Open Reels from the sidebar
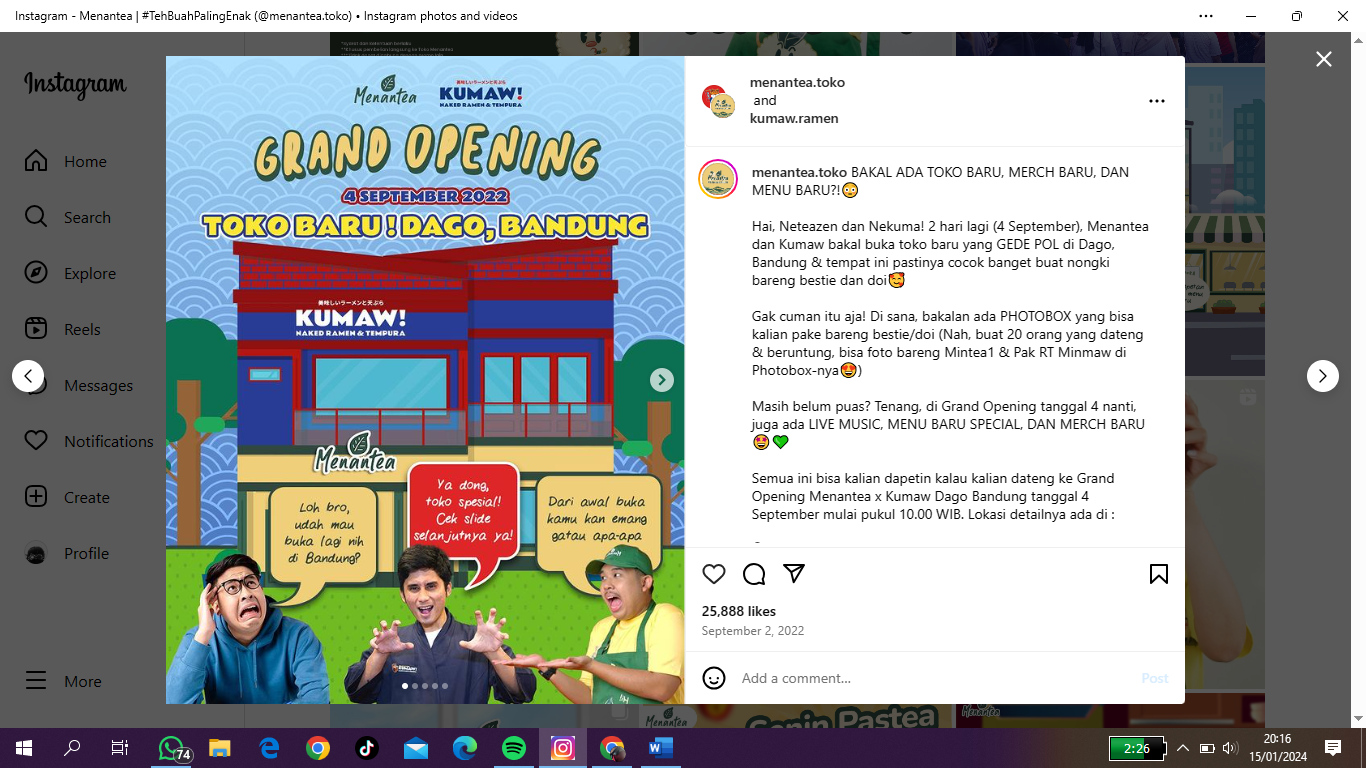The height and width of the screenshot is (768, 1366). [x=82, y=330]
